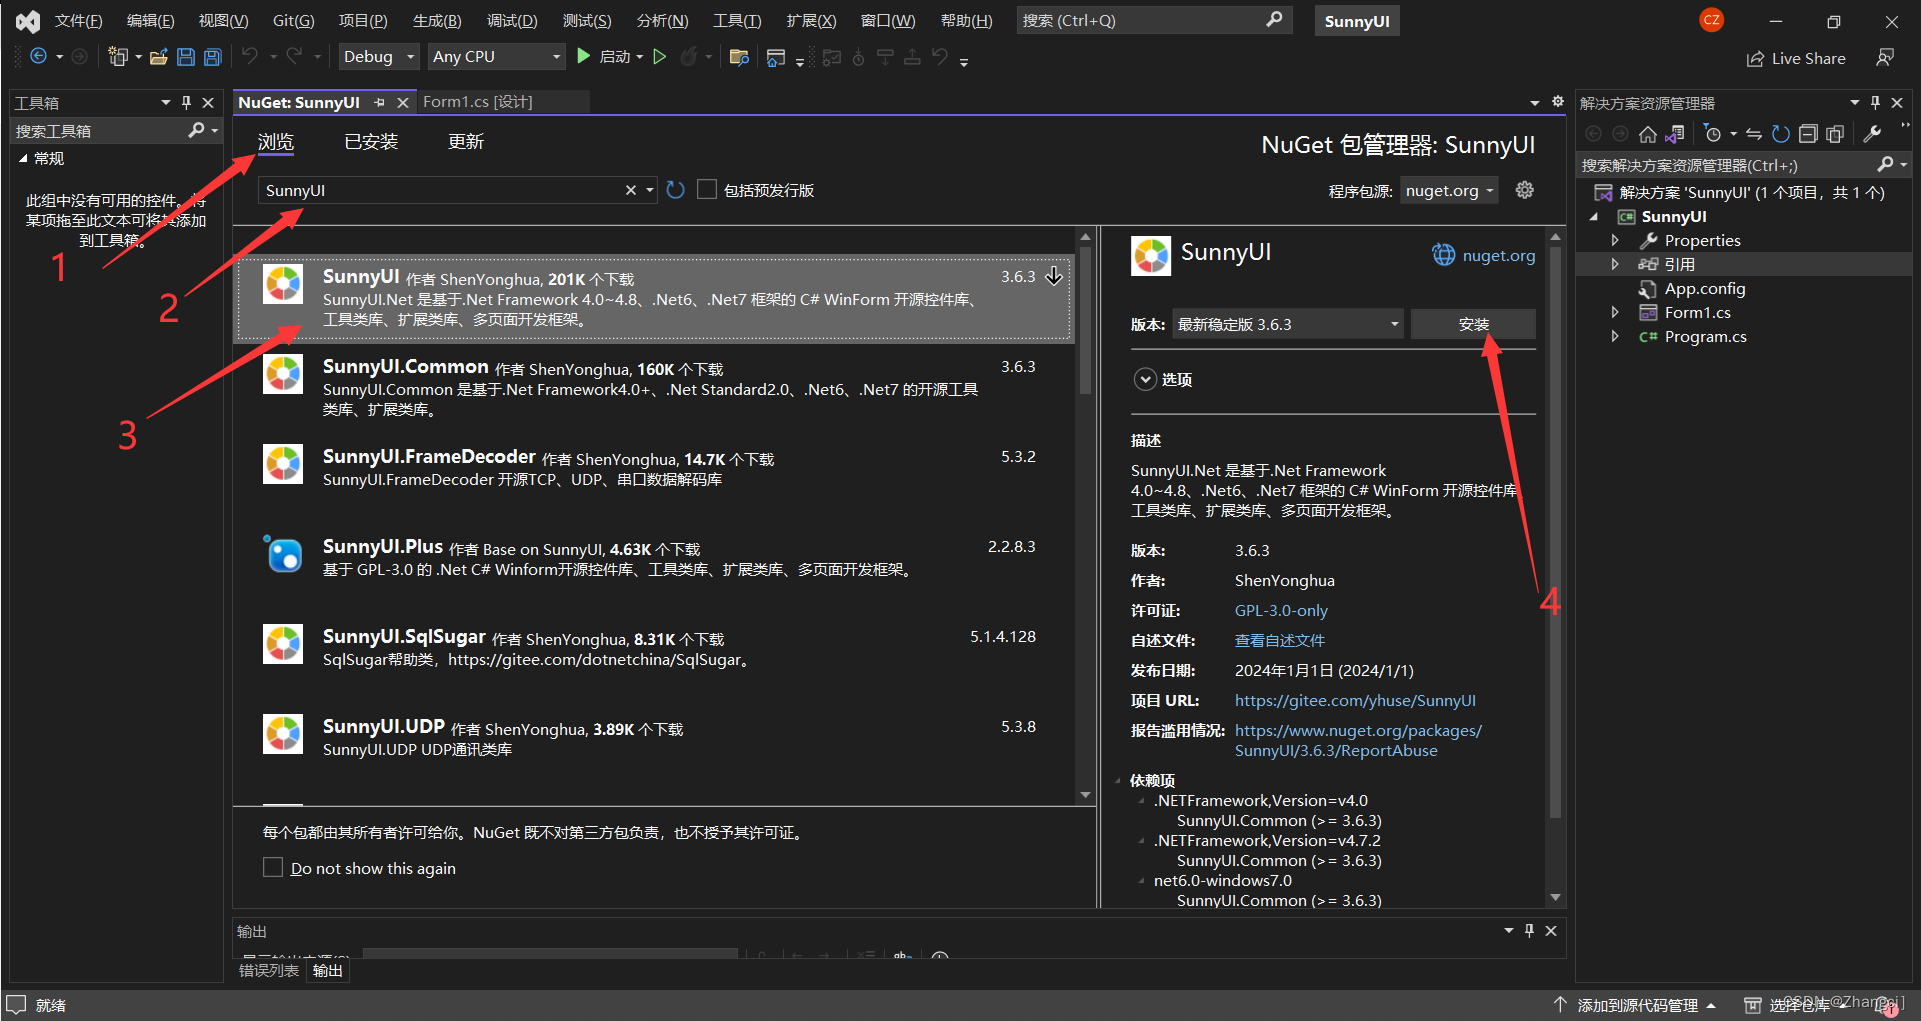Screen dimensions: 1921x1021
Task: Expand the Options section in package details
Action: pyautogui.click(x=1146, y=379)
